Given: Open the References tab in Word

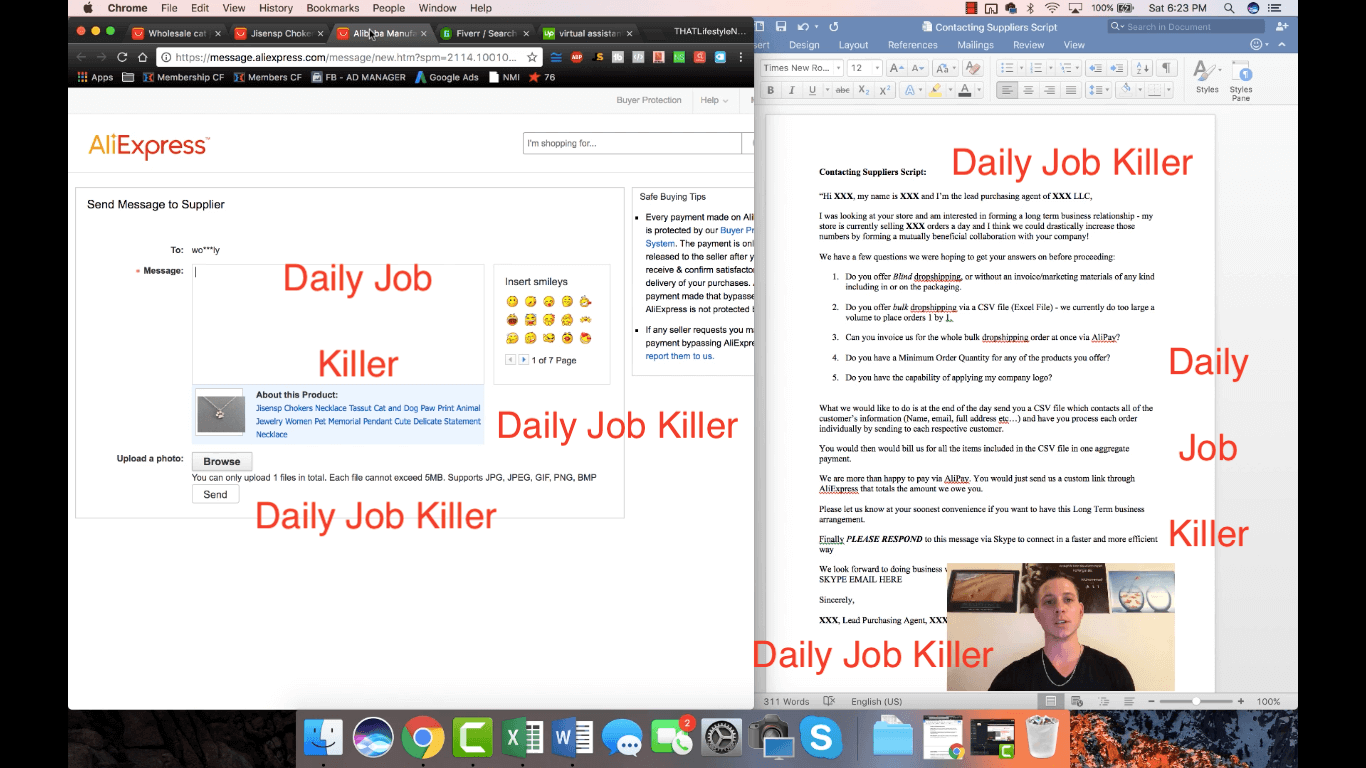Looking at the screenshot, I should point(913,45).
